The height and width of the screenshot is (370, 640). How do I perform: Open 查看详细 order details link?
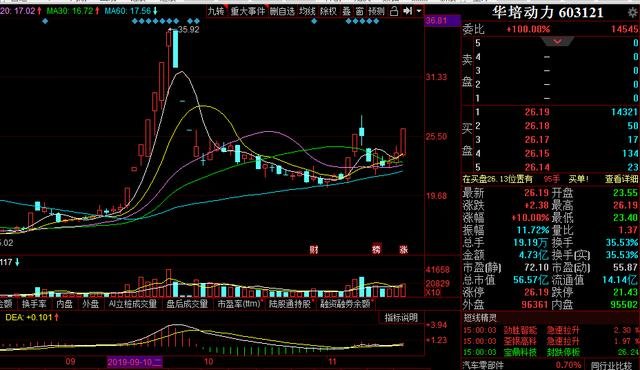click(x=622, y=179)
